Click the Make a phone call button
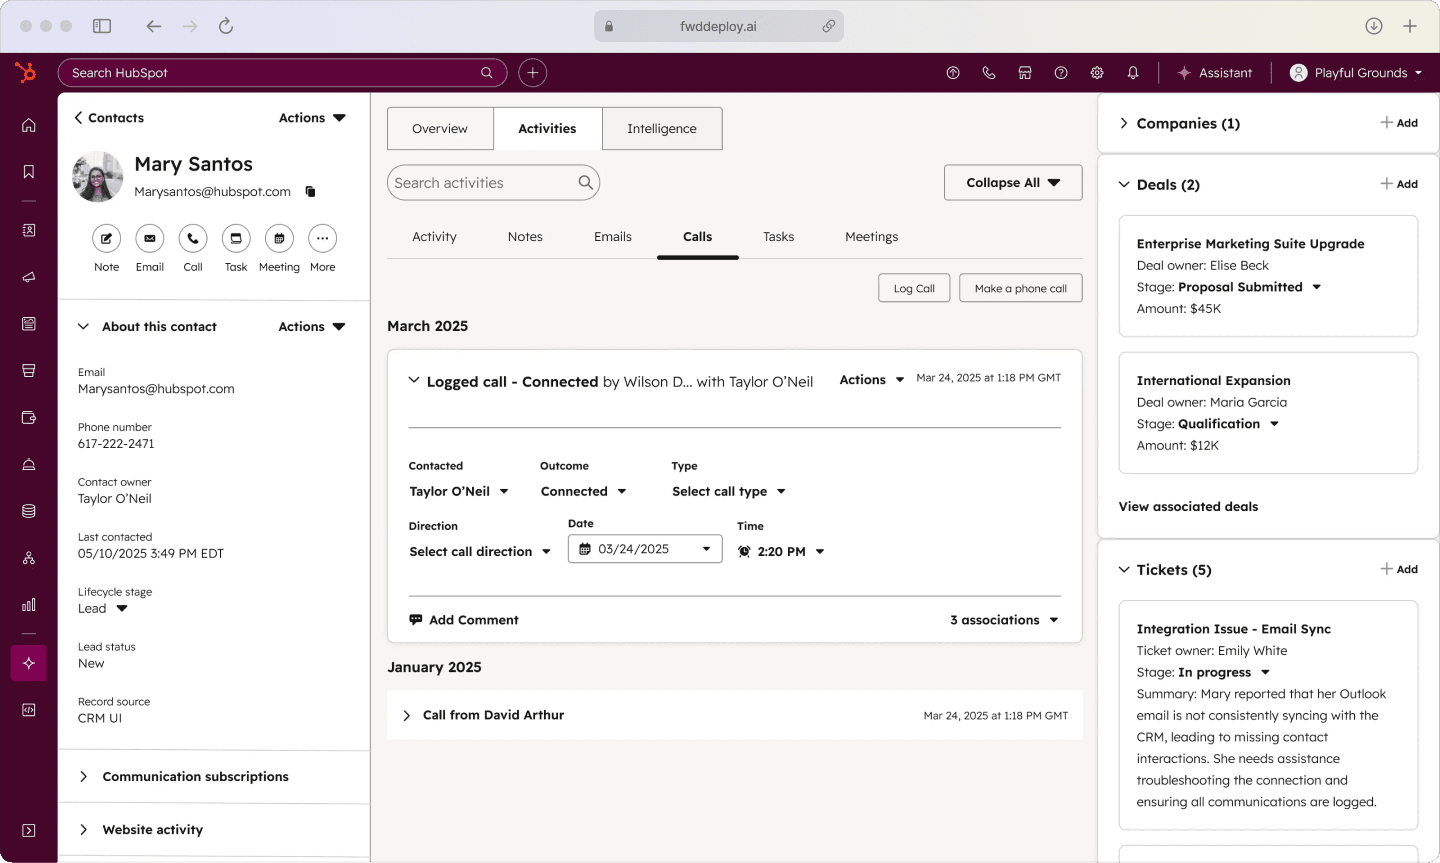Image resolution: width=1440 pixels, height=863 pixels. [x=1021, y=288]
